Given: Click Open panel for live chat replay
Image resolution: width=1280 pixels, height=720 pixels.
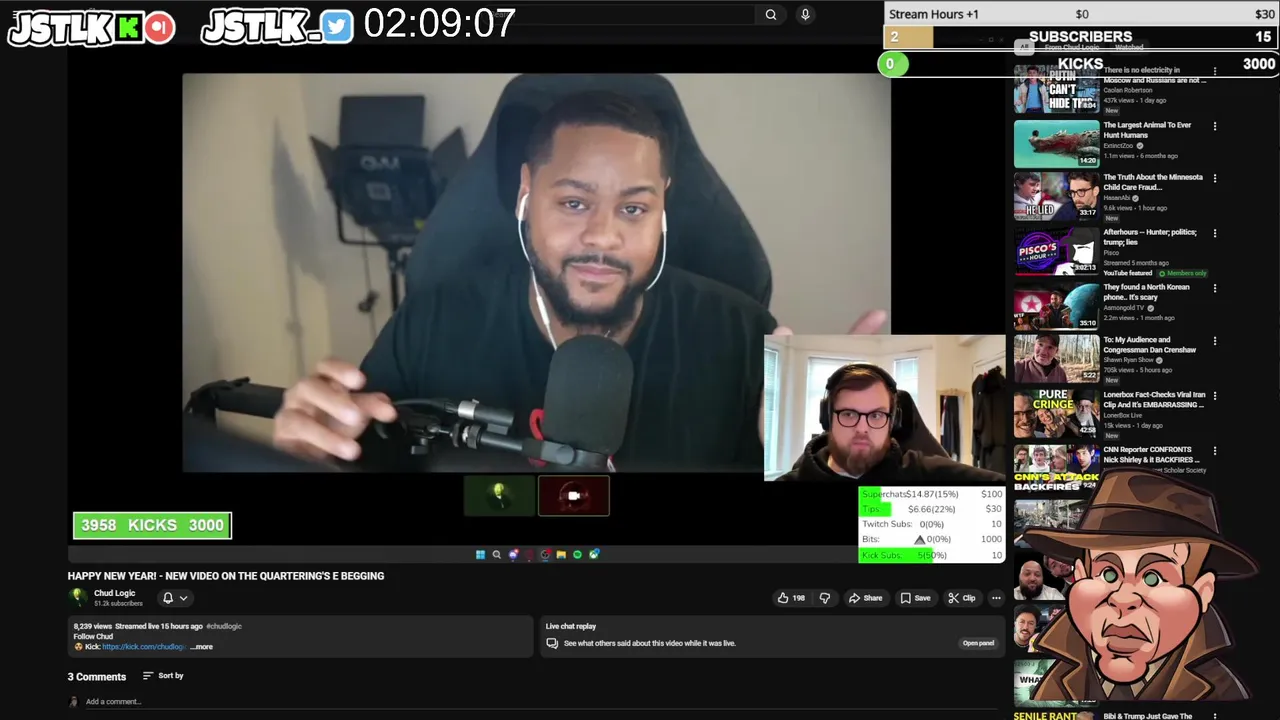Looking at the screenshot, I should [x=978, y=643].
